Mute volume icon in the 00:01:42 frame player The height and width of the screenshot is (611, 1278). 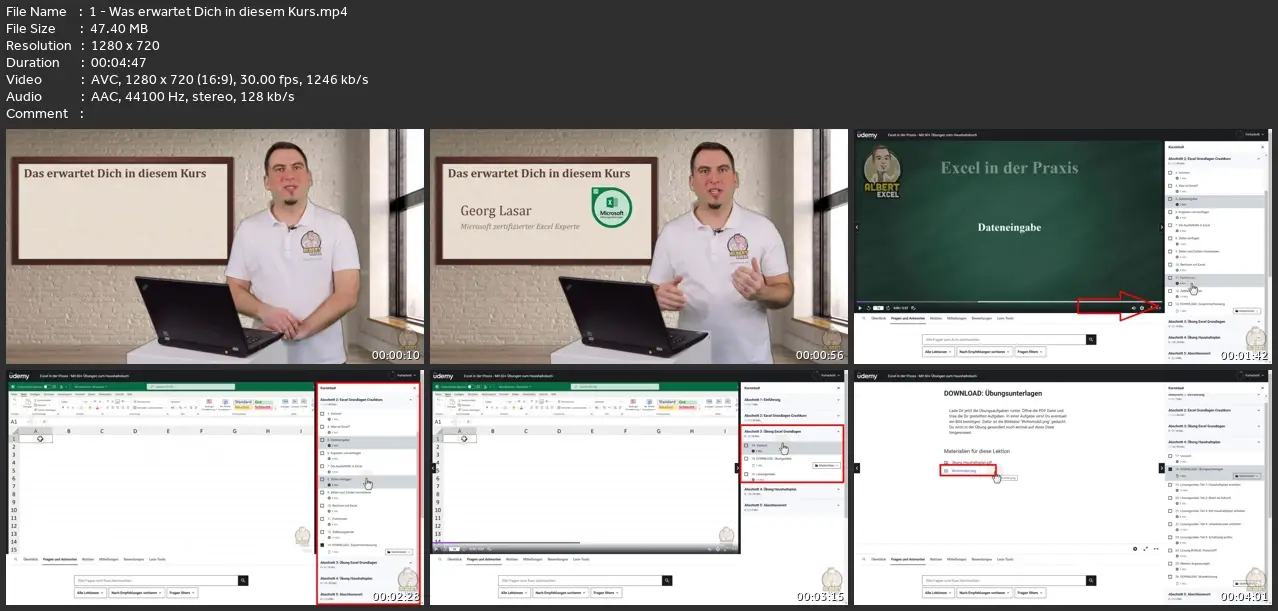click(x=1134, y=308)
